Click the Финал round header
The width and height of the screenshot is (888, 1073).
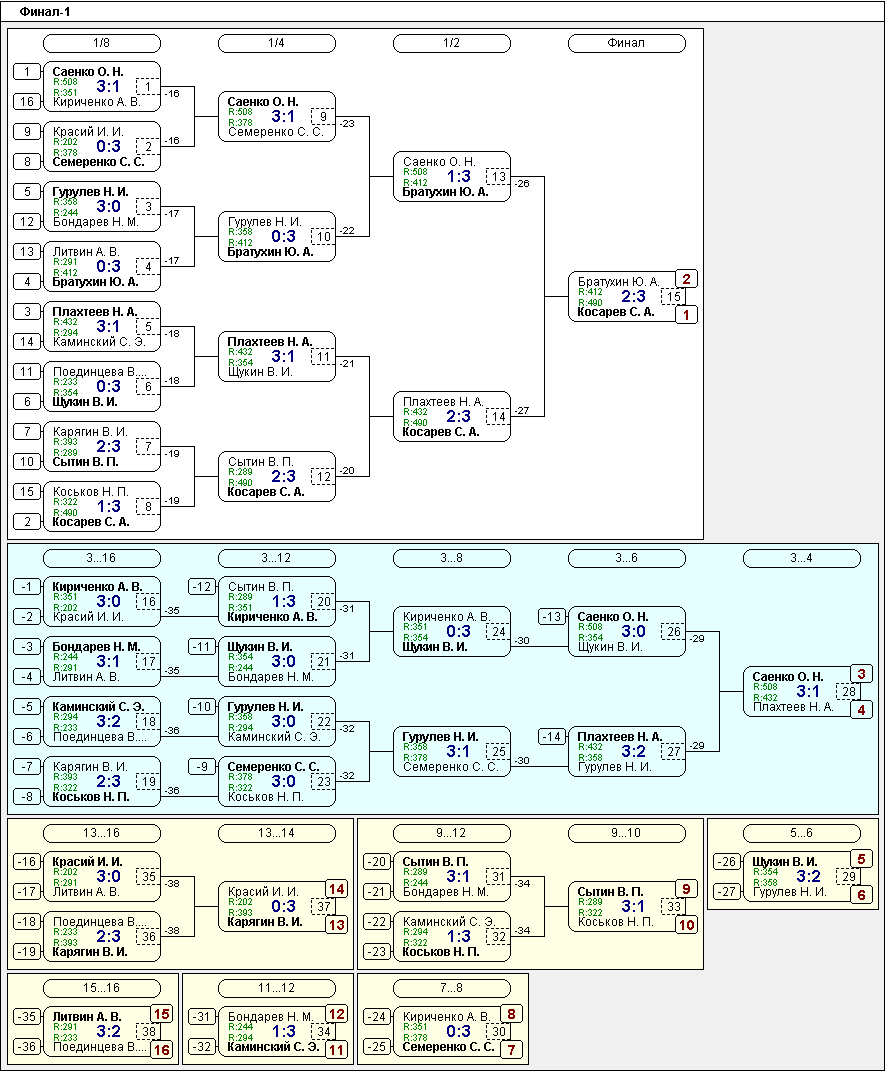point(626,43)
